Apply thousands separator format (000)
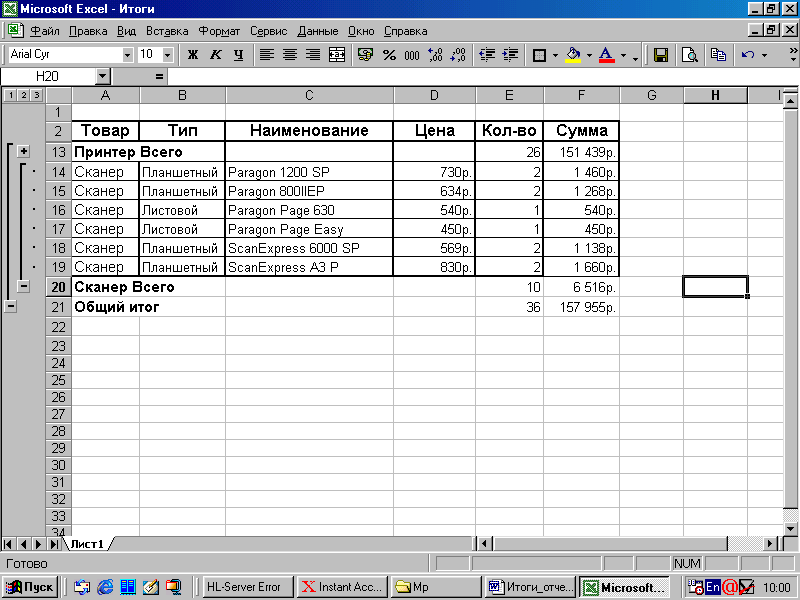Viewport: 800px width, 600px height. click(x=412, y=55)
